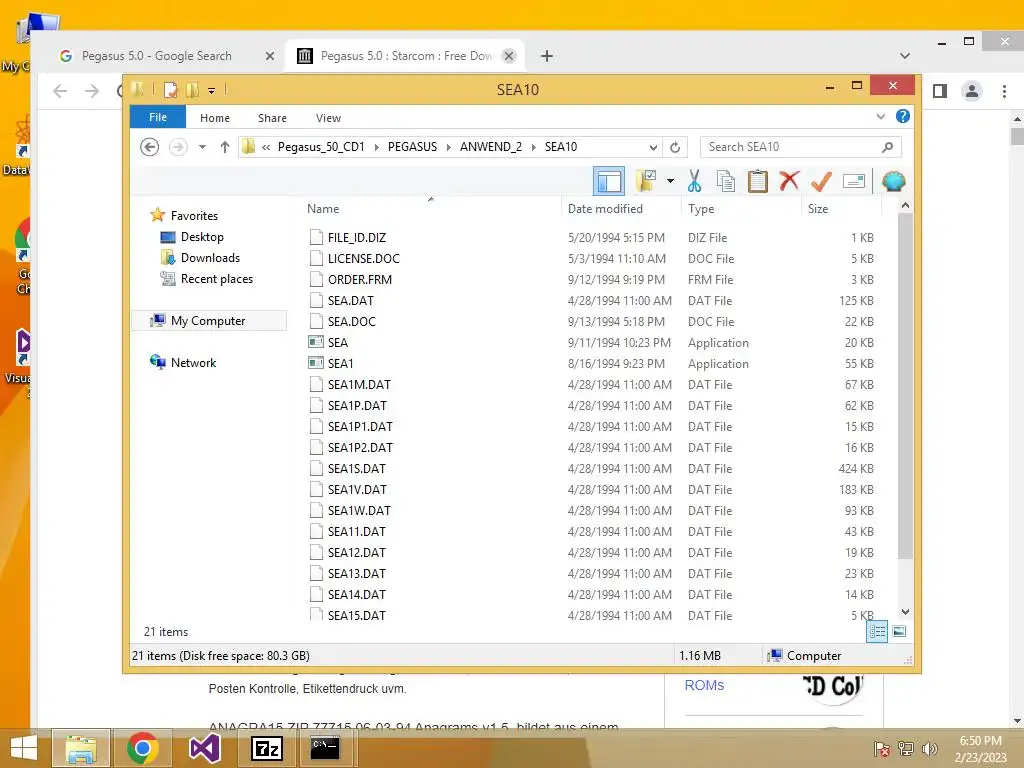Go back in Explorer navigation
Viewport: 1024px width, 768px height.
click(x=150, y=147)
